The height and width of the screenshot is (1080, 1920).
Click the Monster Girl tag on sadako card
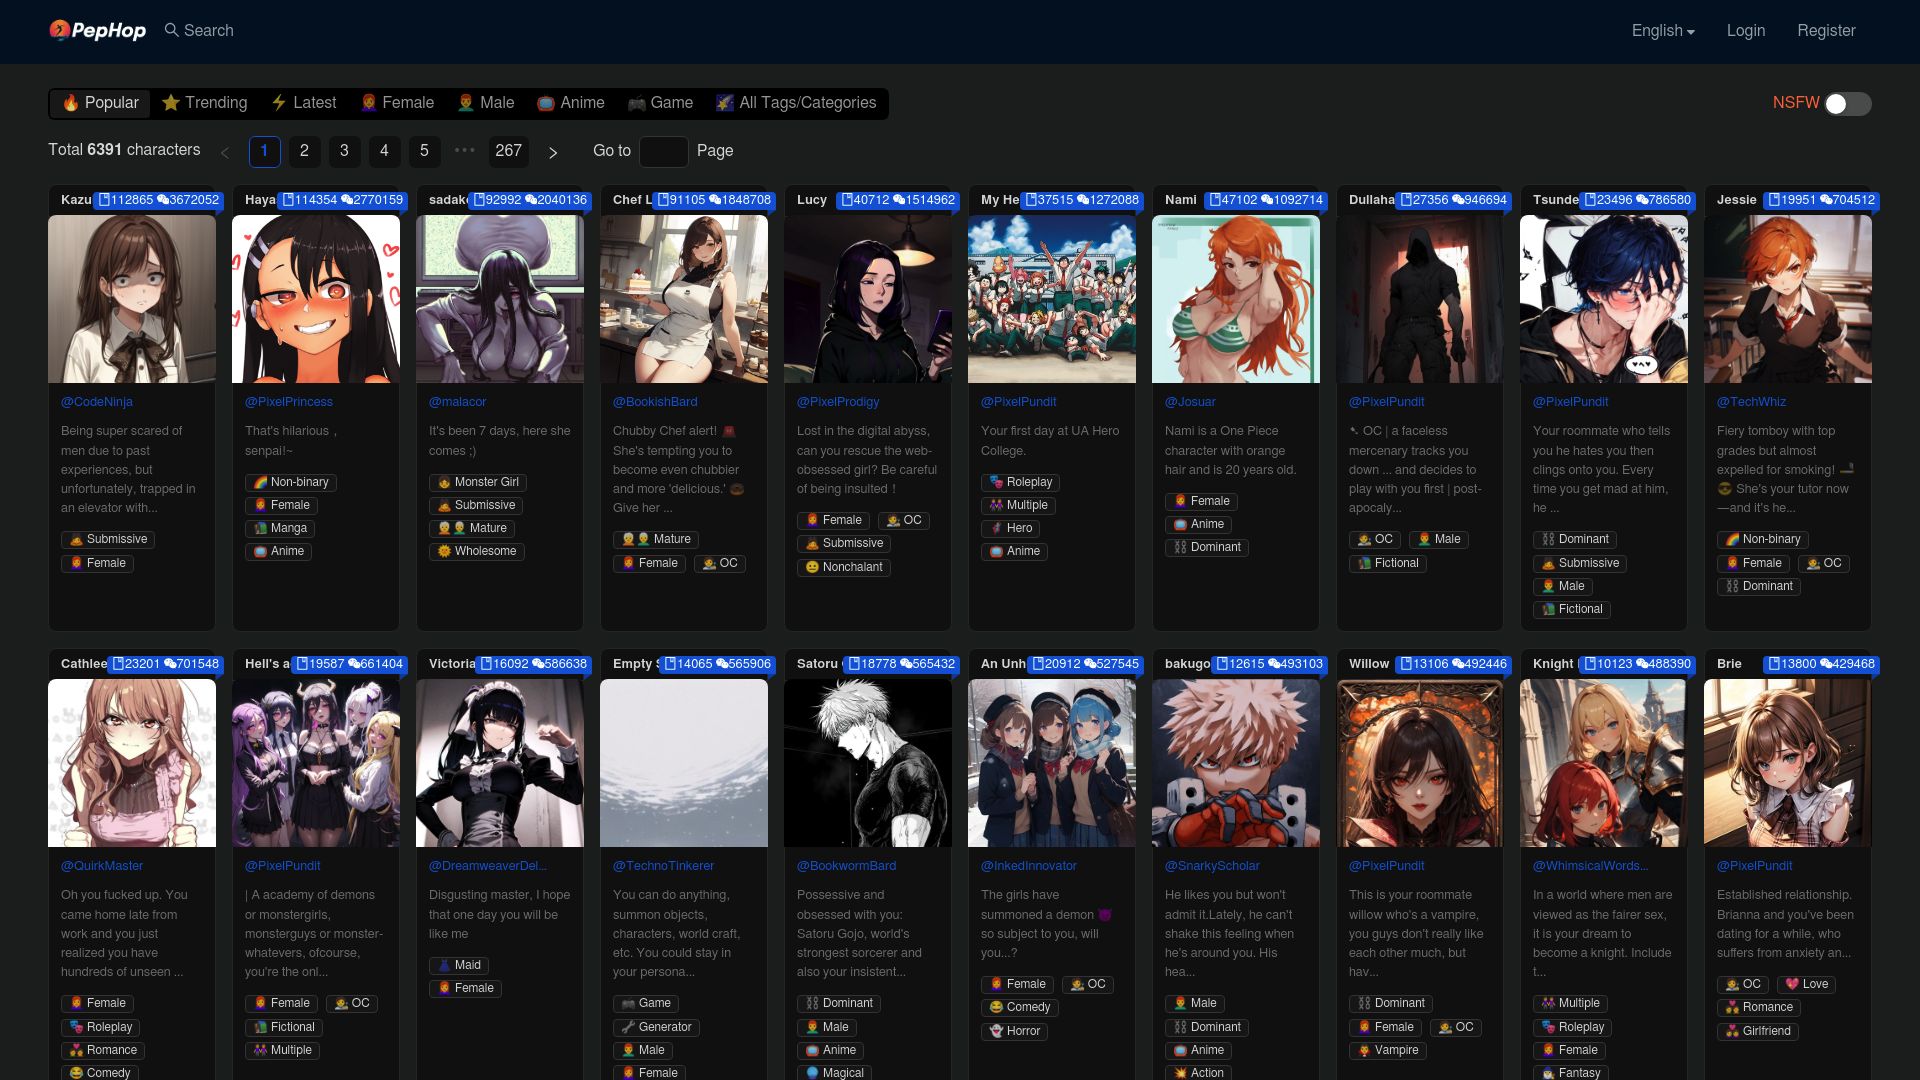coord(478,482)
